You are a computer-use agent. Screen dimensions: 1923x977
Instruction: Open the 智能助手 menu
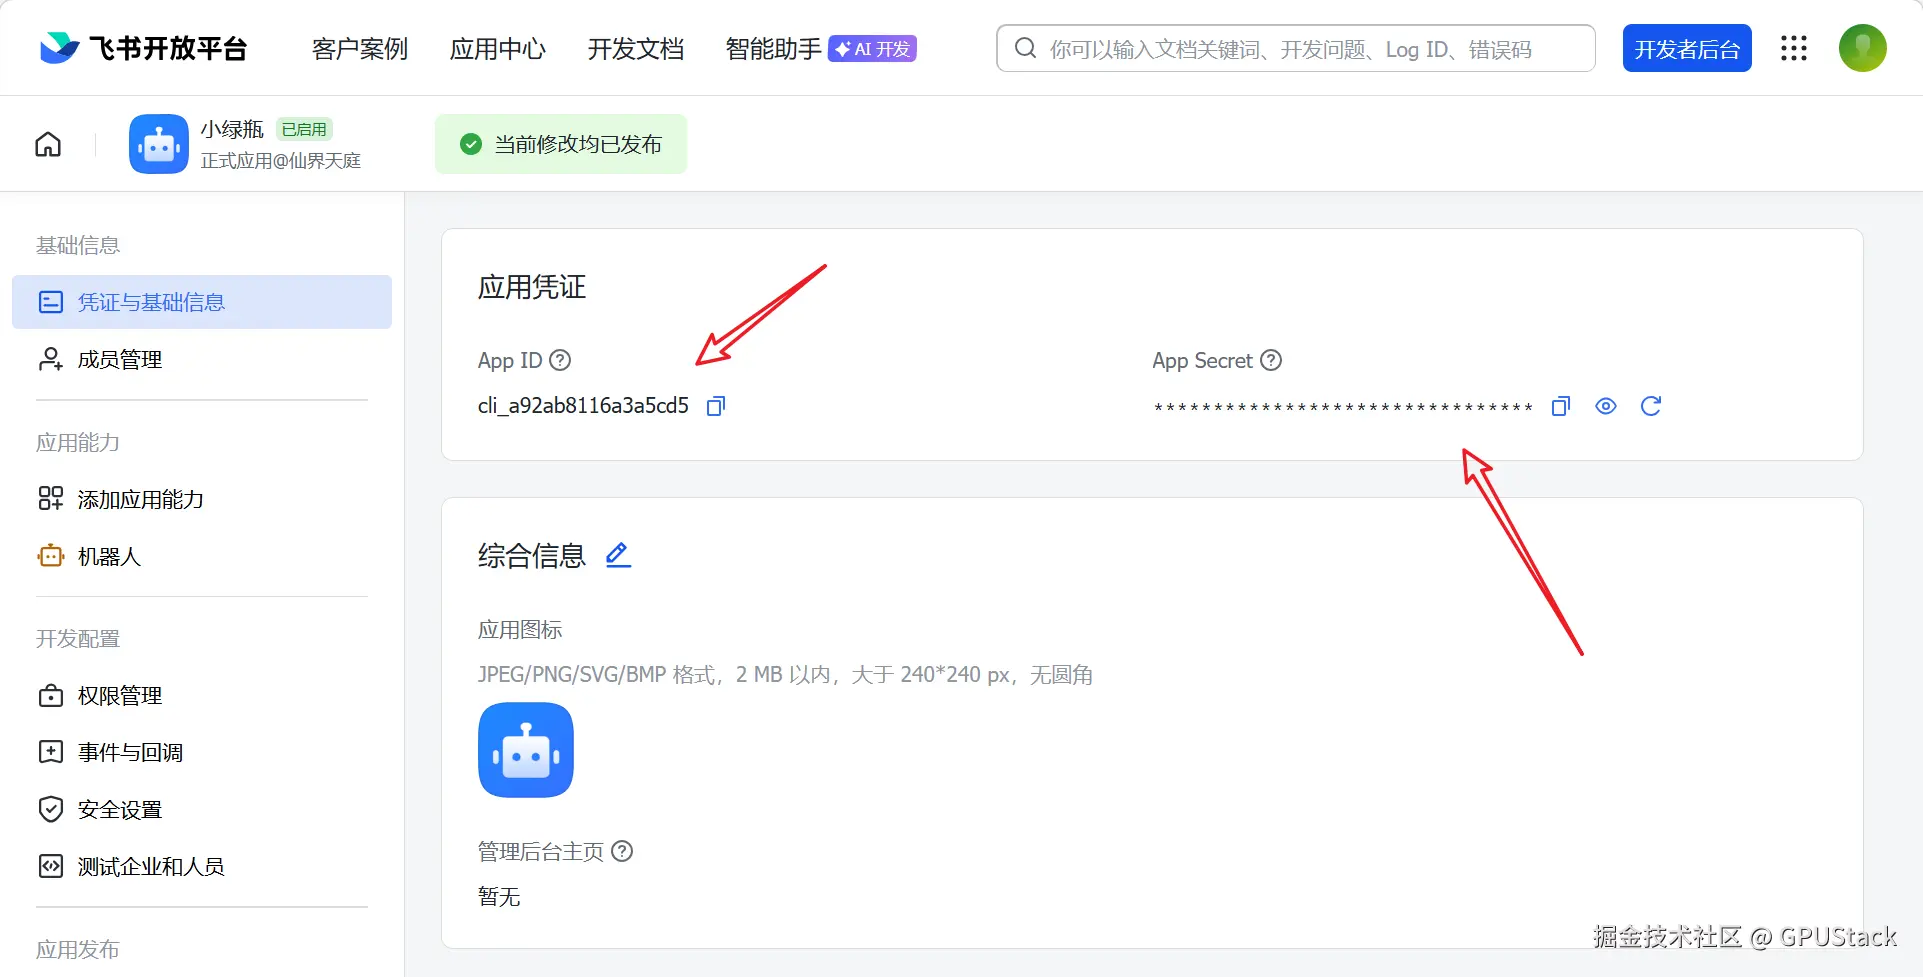774,49
